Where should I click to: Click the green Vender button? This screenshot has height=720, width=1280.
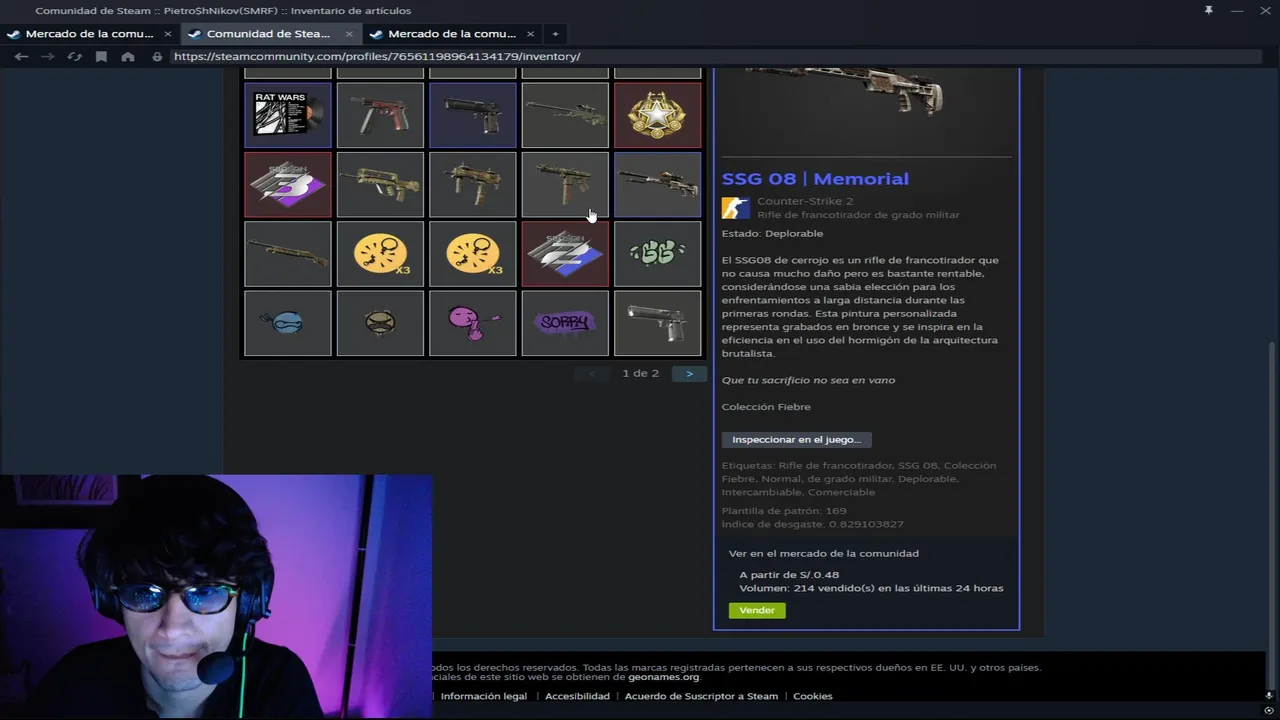757,610
